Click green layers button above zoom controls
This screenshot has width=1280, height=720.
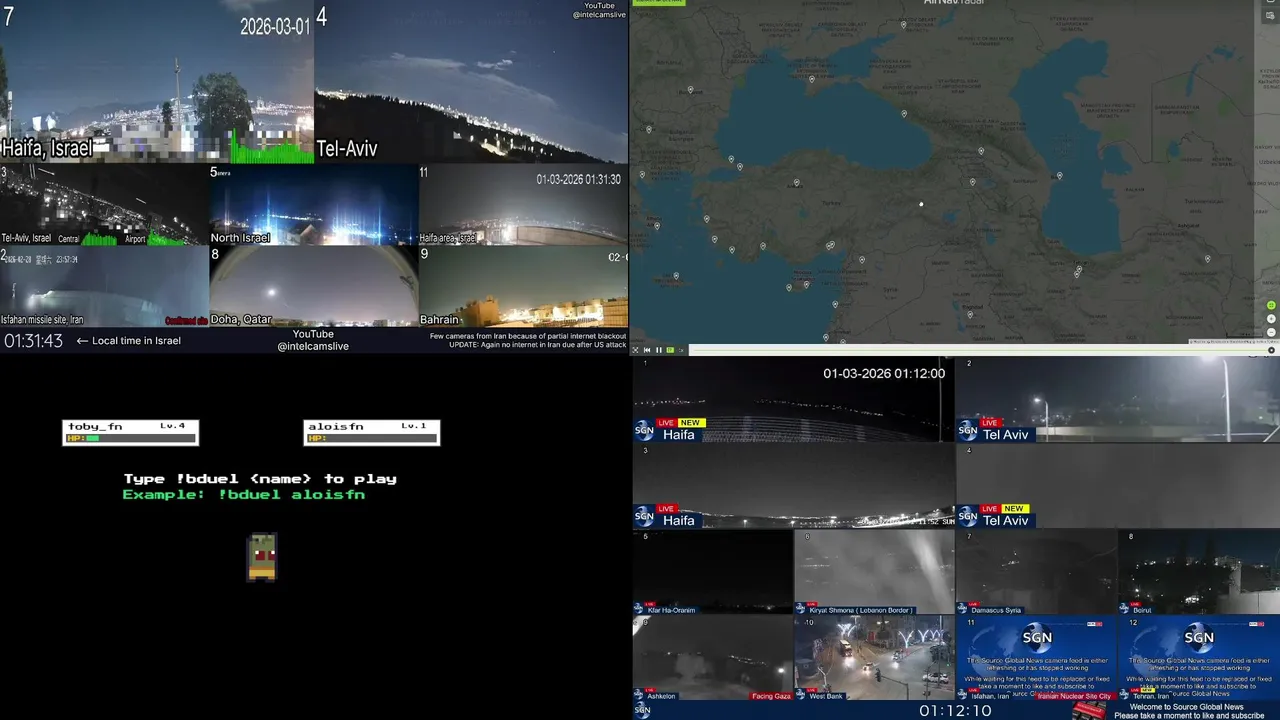coord(1271,305)
